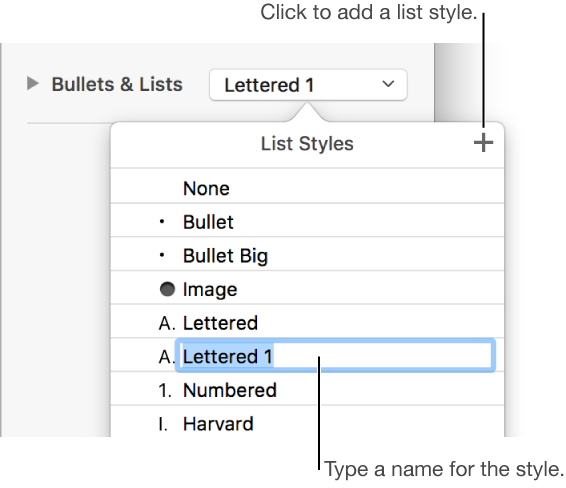Open the Lettered 1 list style dropdown
566x488 pixels.
[308, 85]
